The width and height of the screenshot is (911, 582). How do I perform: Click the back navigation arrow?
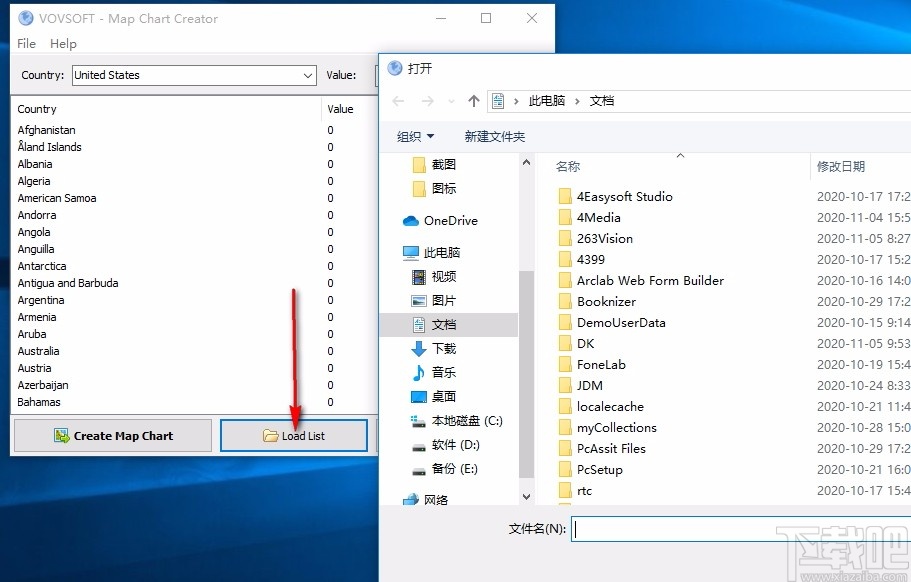396,100
